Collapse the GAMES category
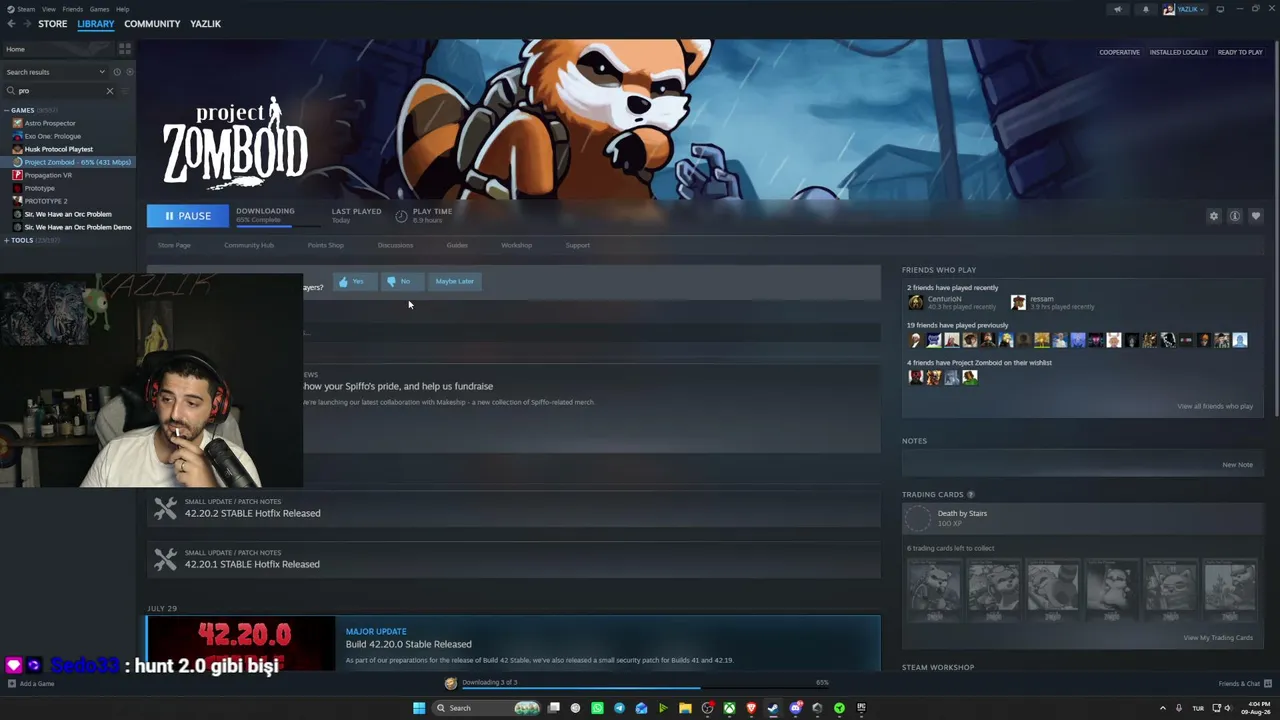This screenshot has width=1280, height=720. point(7,110)
